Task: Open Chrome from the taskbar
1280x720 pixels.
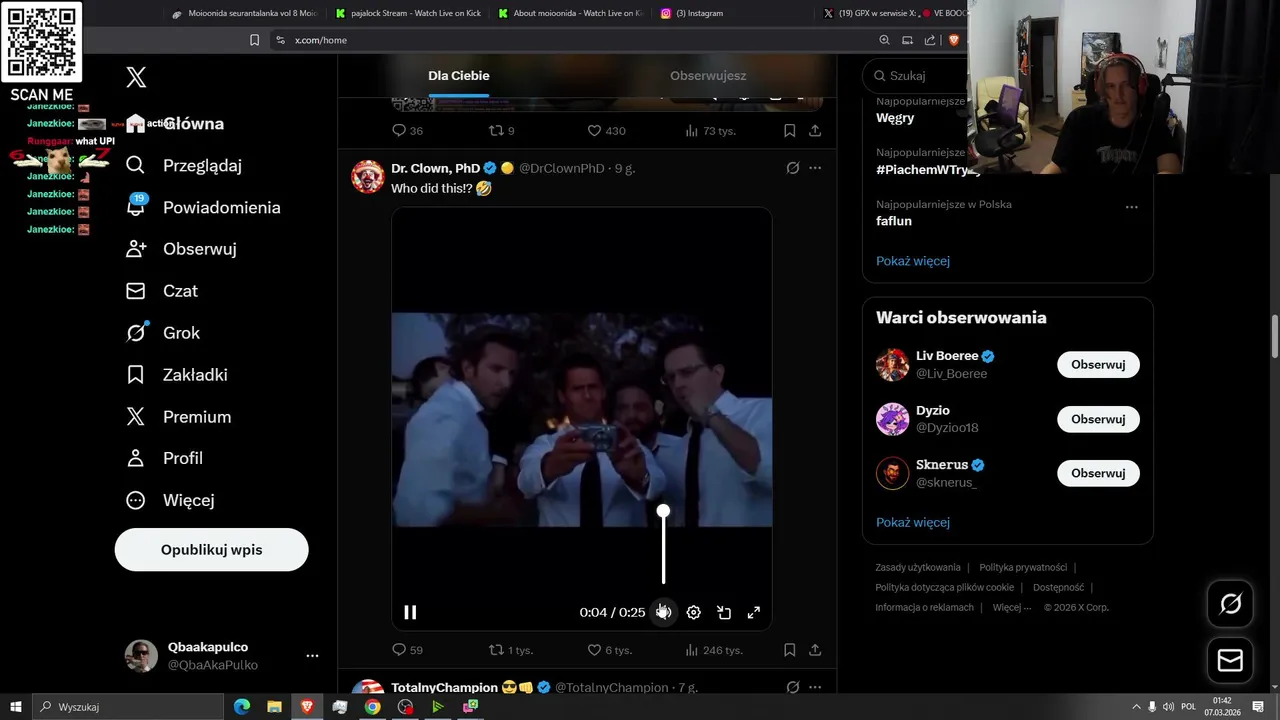Action: [x=372, y=707]
